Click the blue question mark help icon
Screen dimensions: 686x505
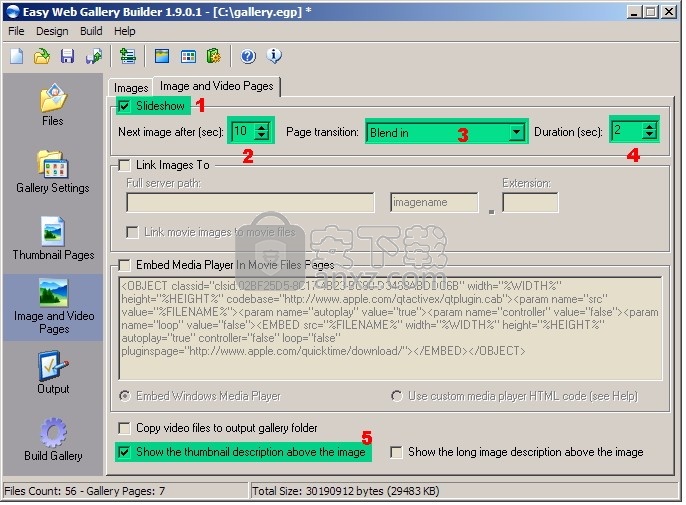(248, 56)
